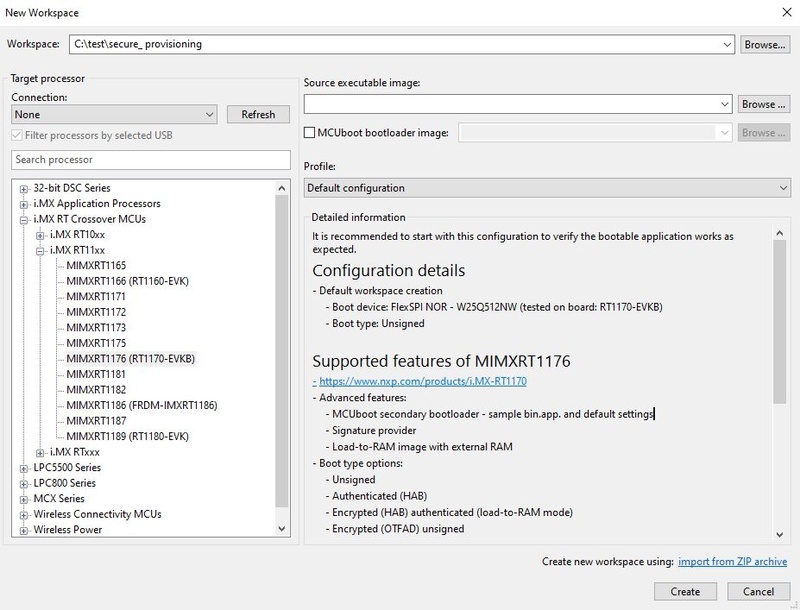The image size is (800, 610).
Task: Close the New Workspace dialog
Action: pos(781,12)
